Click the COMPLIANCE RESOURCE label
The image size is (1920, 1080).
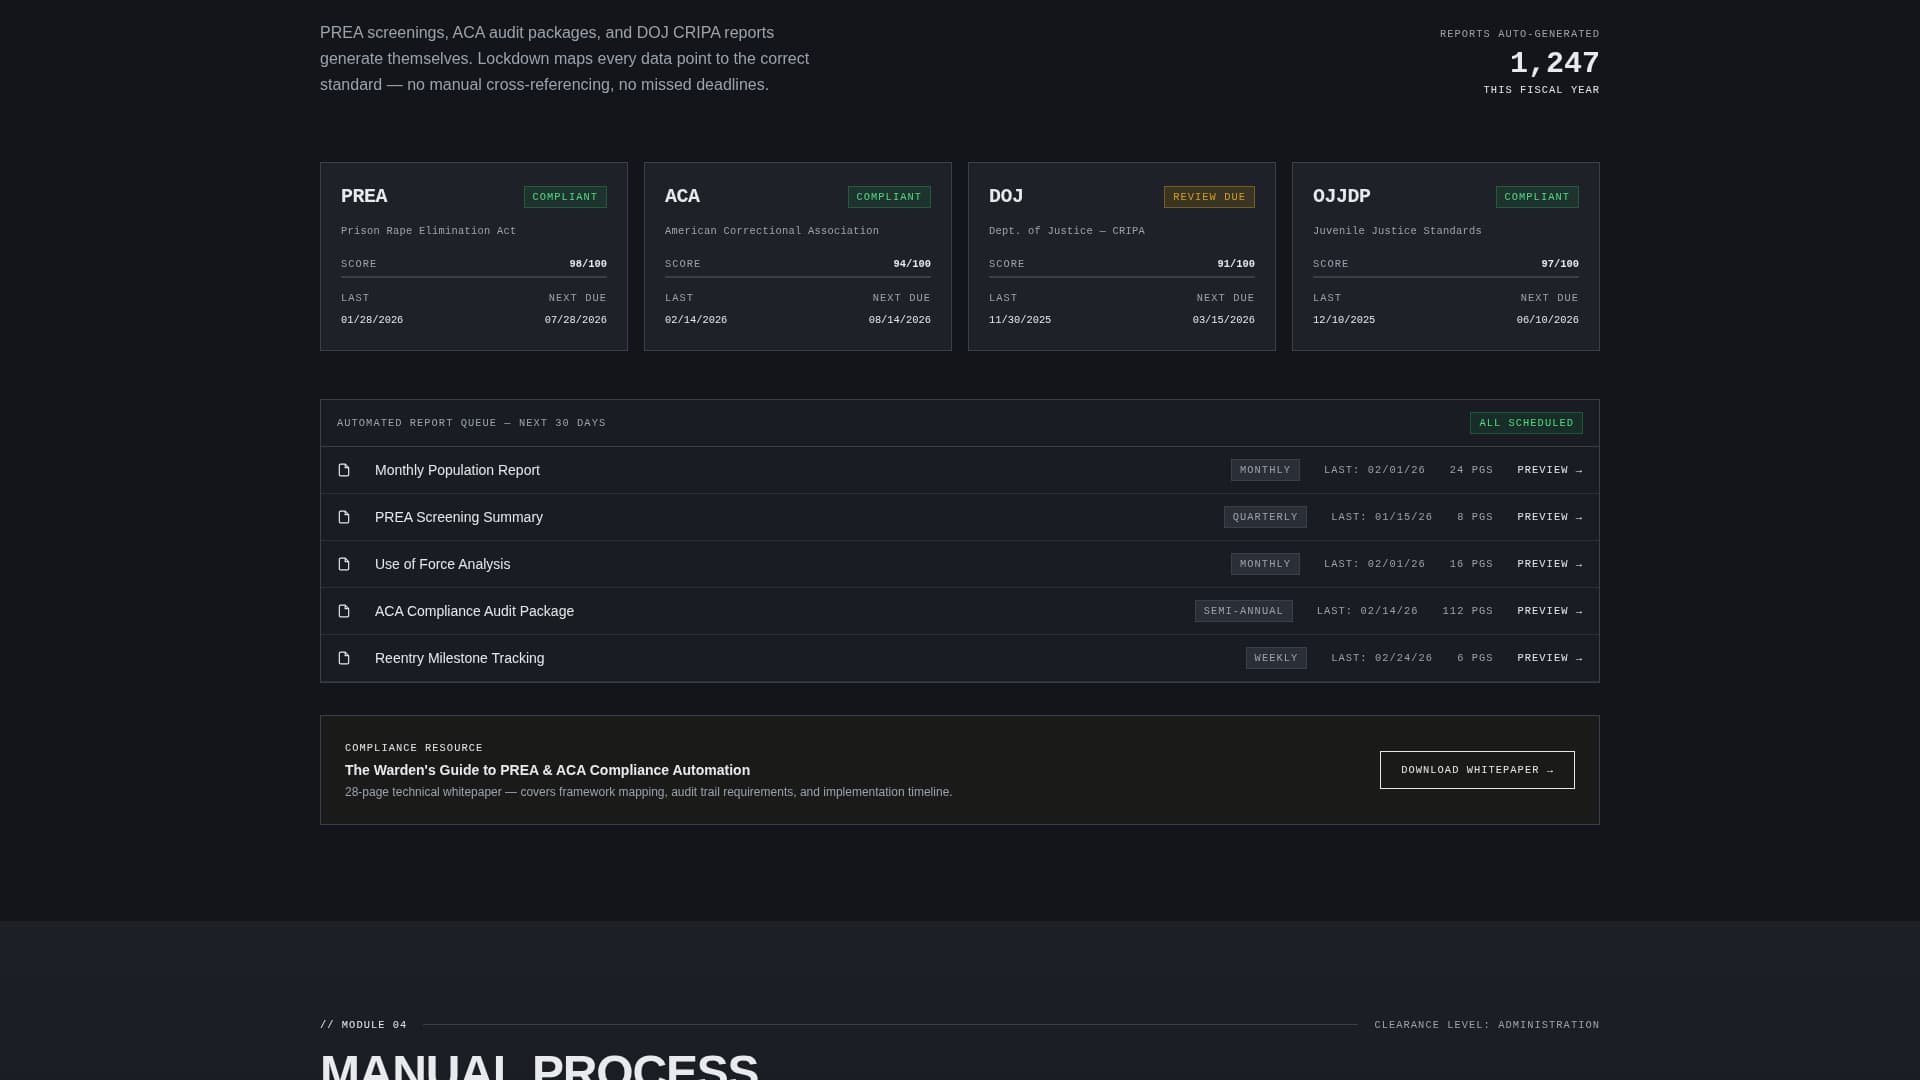[414, 748]
